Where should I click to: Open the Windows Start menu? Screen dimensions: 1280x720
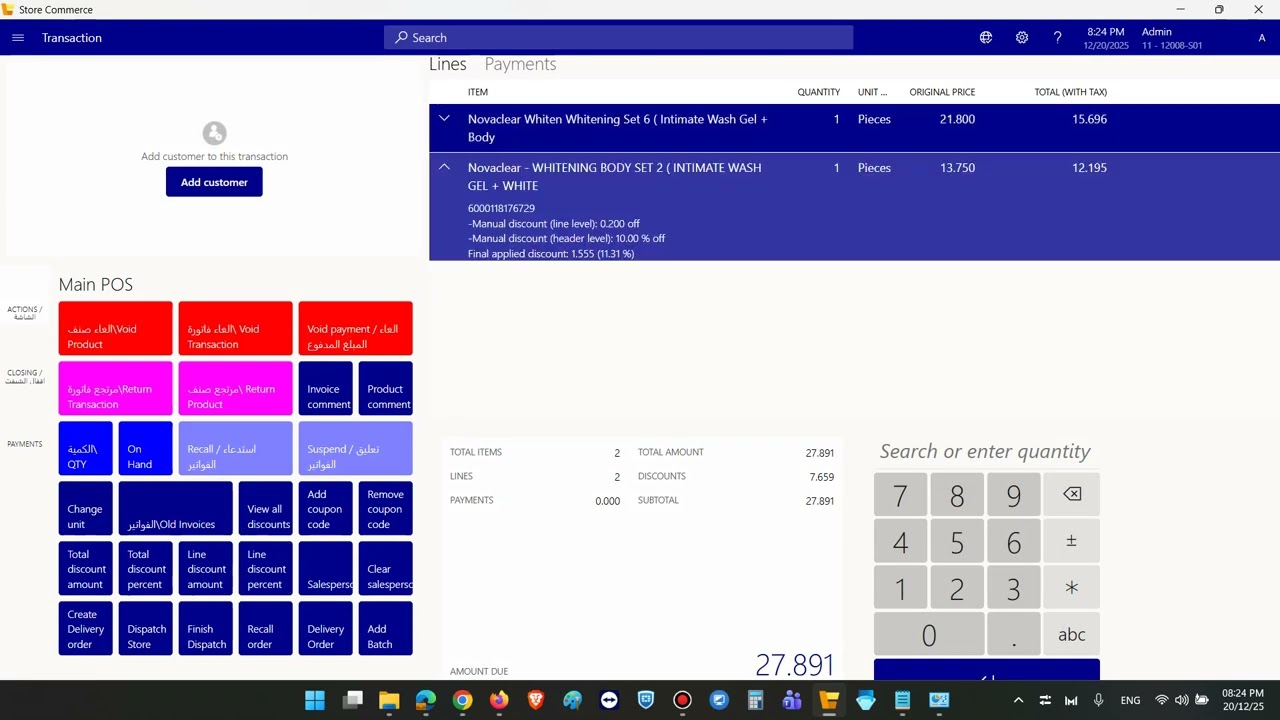pos(315,700)
